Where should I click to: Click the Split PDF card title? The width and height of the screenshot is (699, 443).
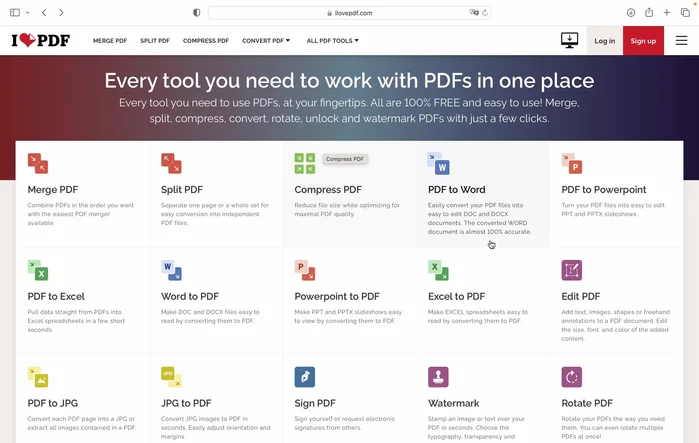tap(182, 190)
